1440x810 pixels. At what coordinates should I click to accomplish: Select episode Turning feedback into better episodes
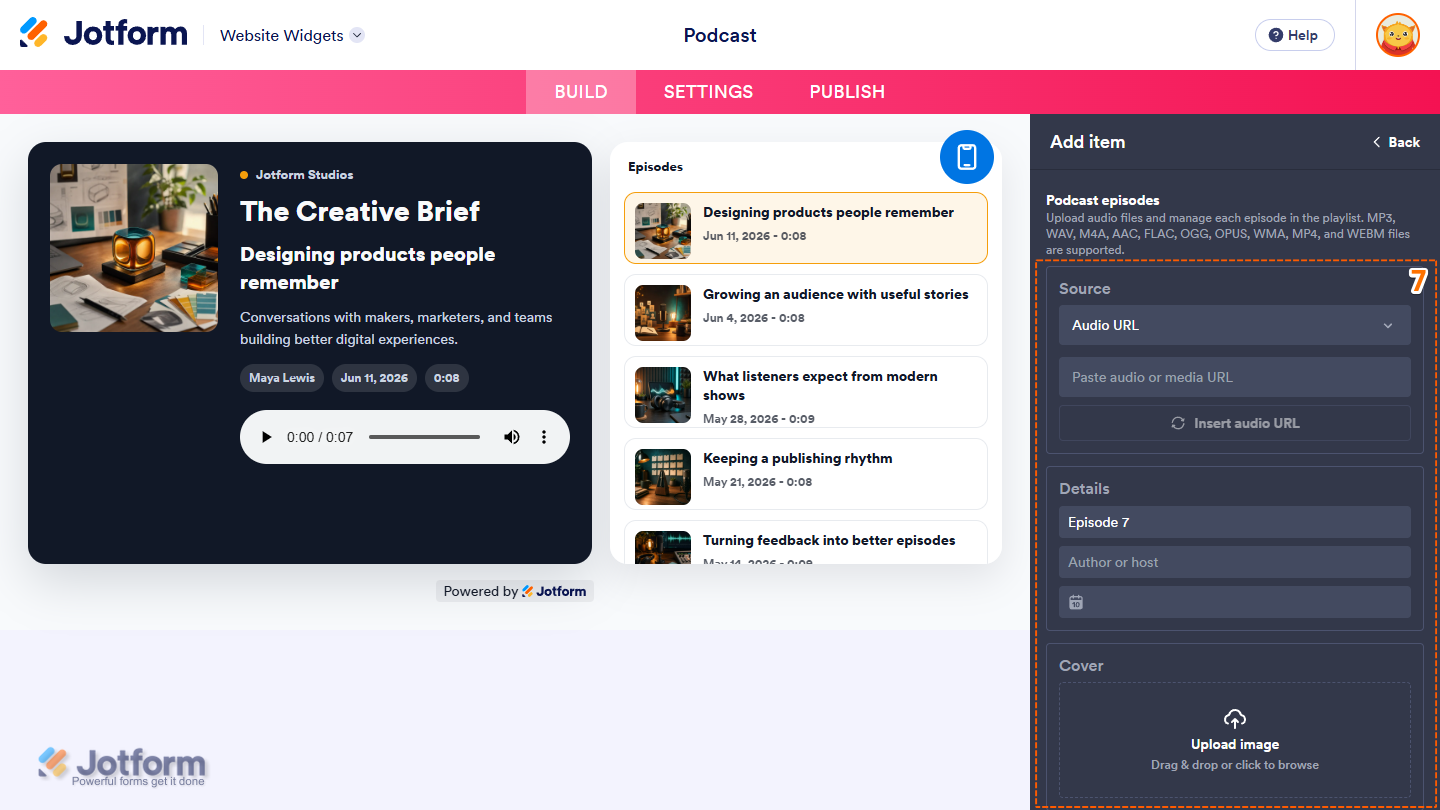tap(806, 542)
